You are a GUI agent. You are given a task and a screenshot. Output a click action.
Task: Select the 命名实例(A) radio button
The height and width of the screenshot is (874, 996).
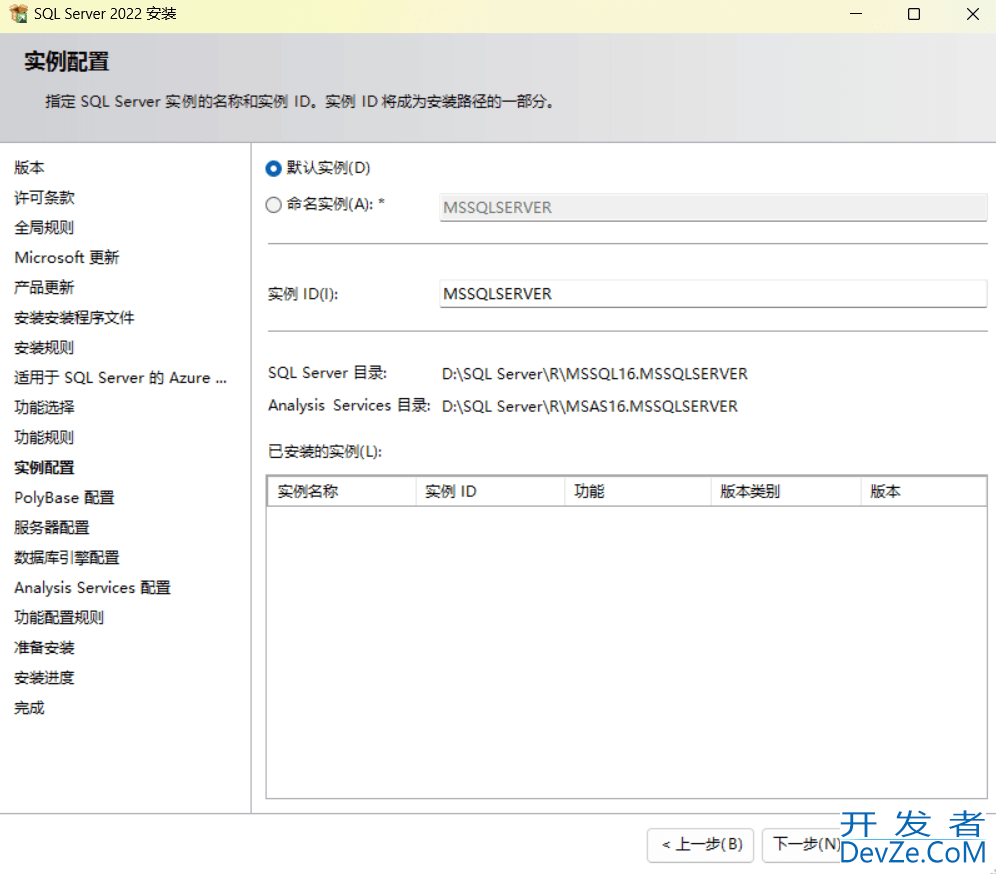tap(273, 205)
